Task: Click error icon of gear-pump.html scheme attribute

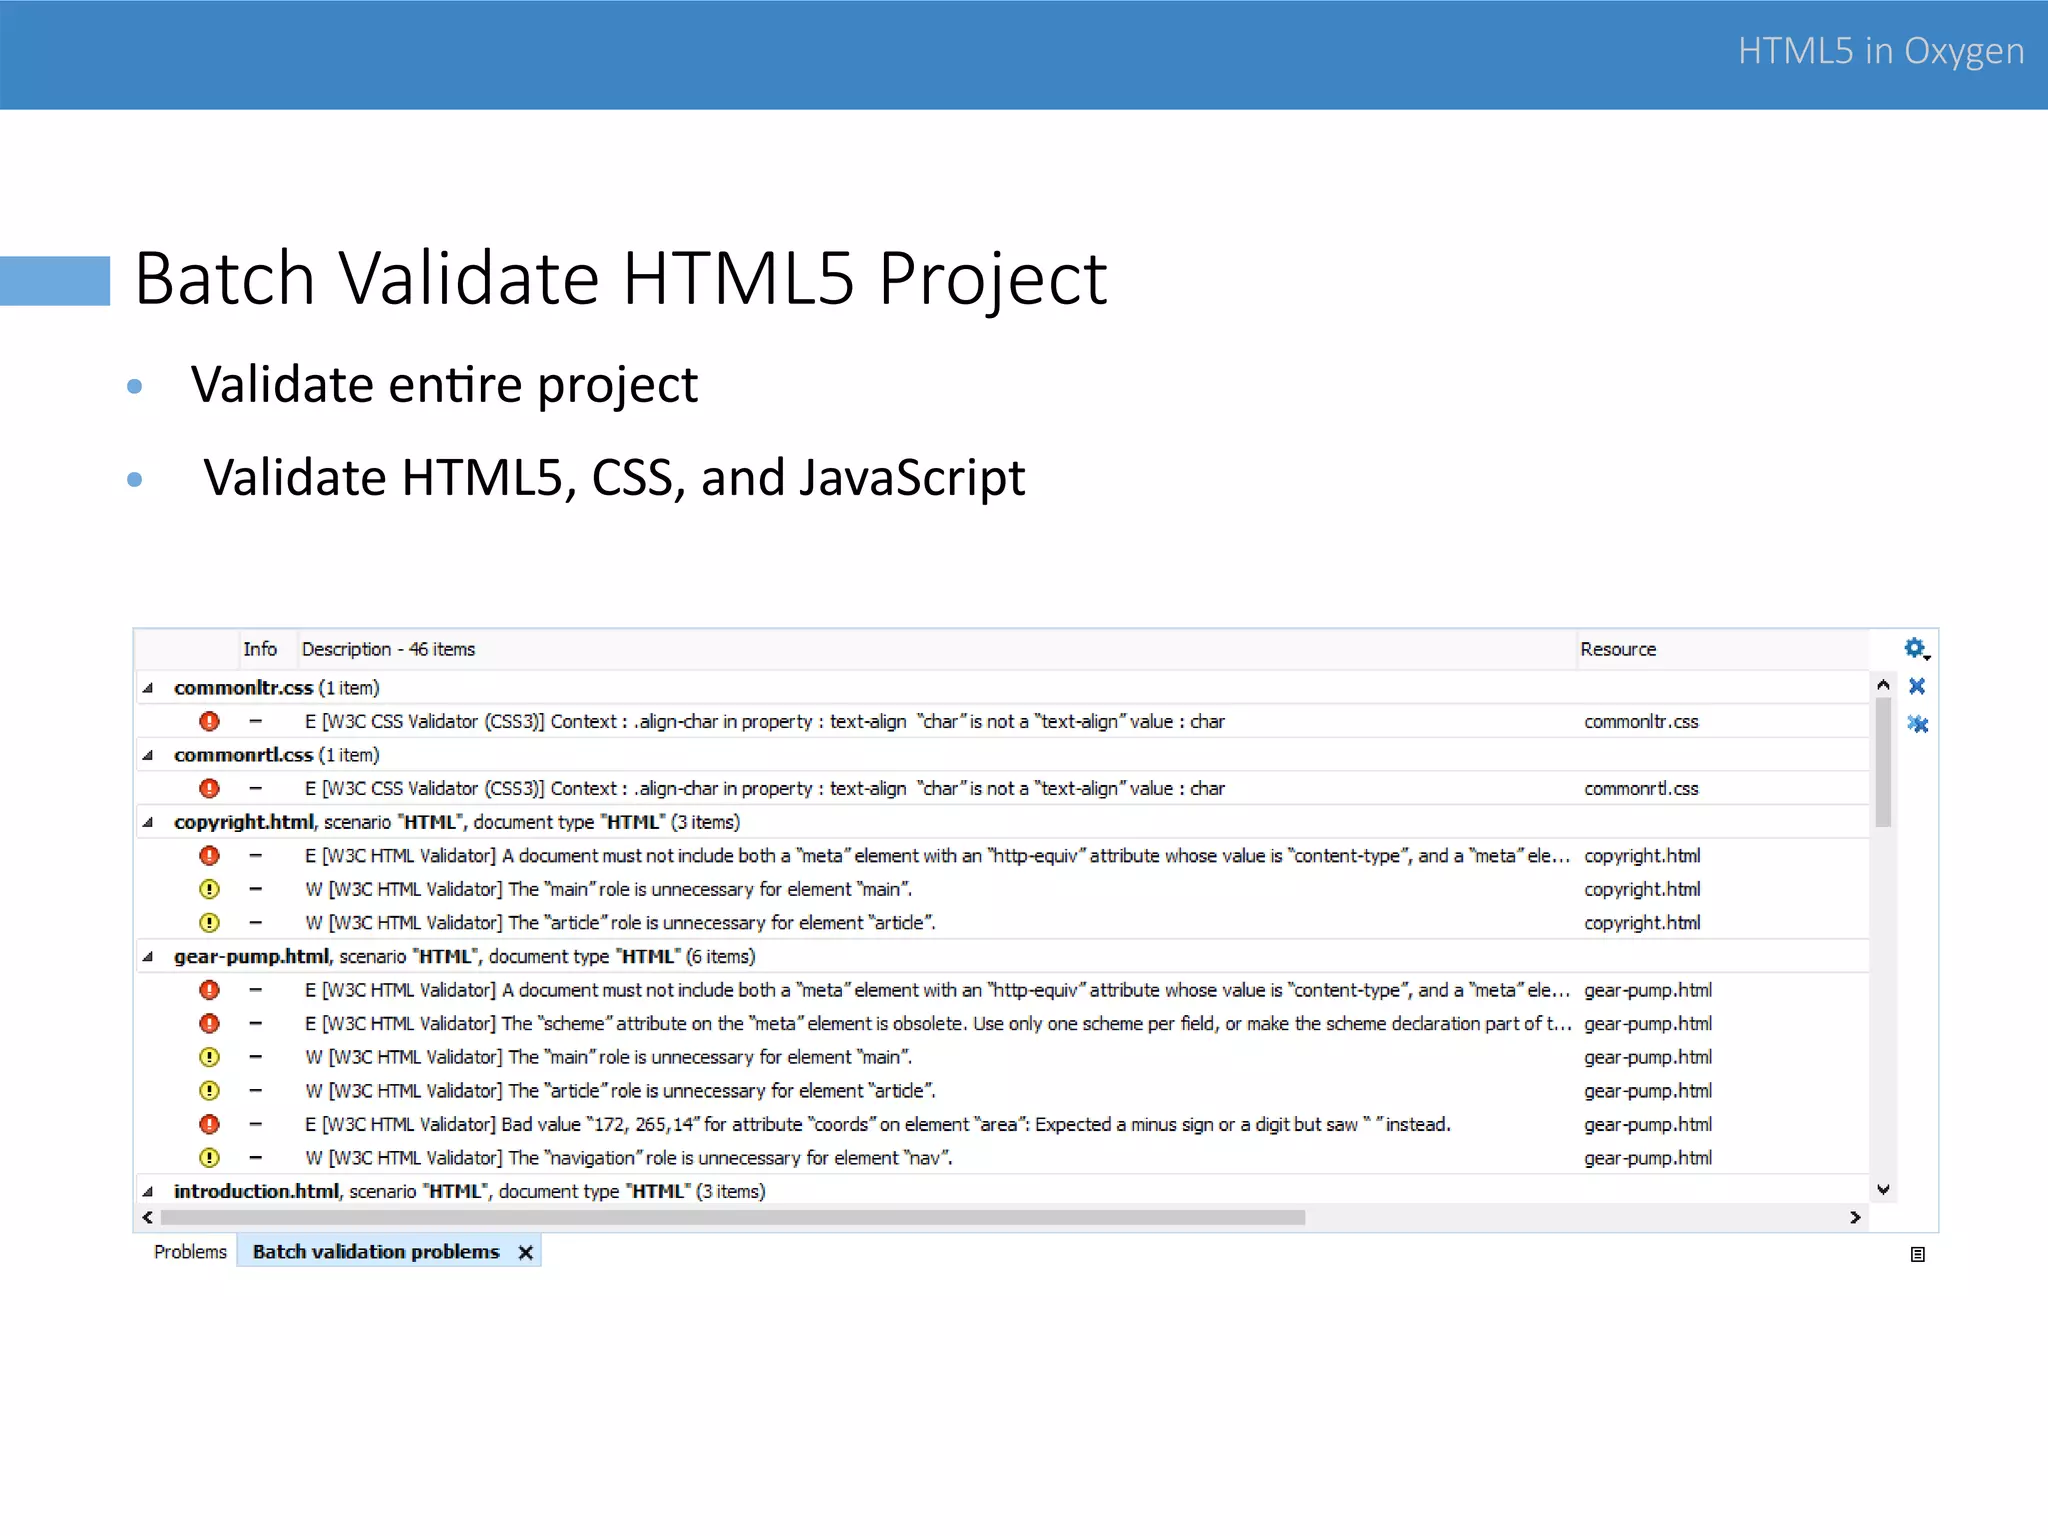Action: click(209, 1023)
